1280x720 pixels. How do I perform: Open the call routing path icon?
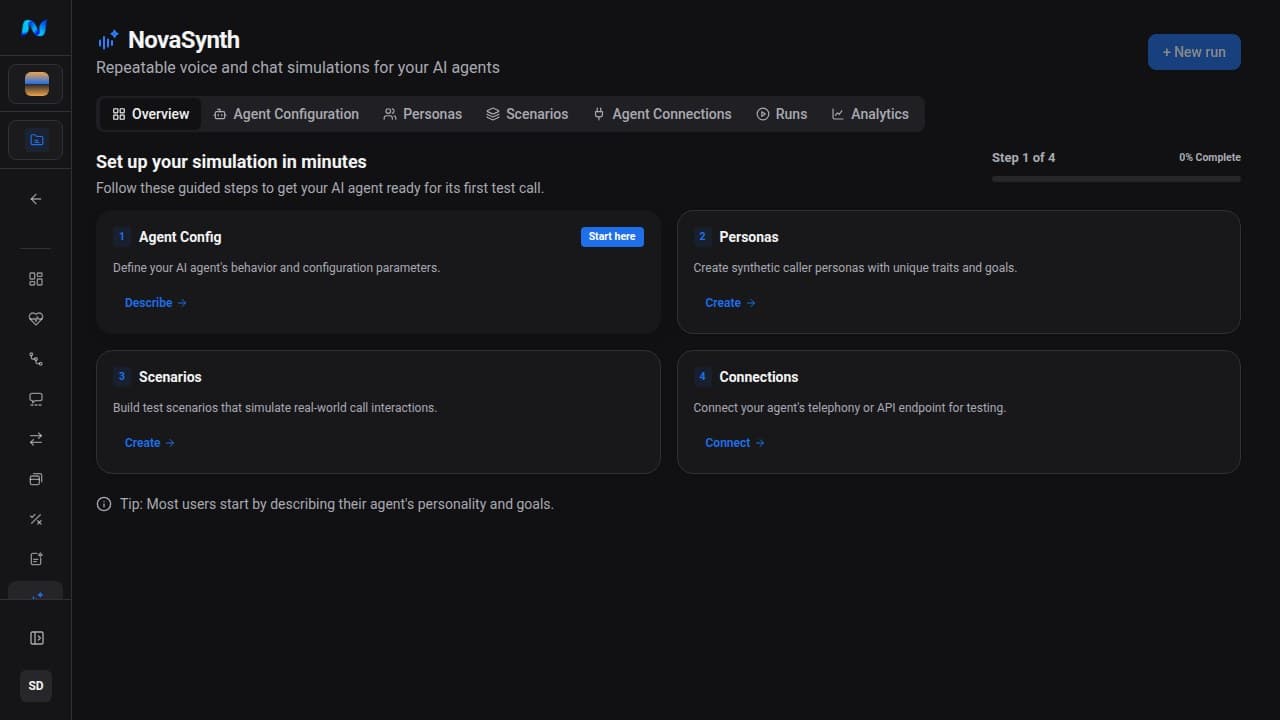coord(36,359)
